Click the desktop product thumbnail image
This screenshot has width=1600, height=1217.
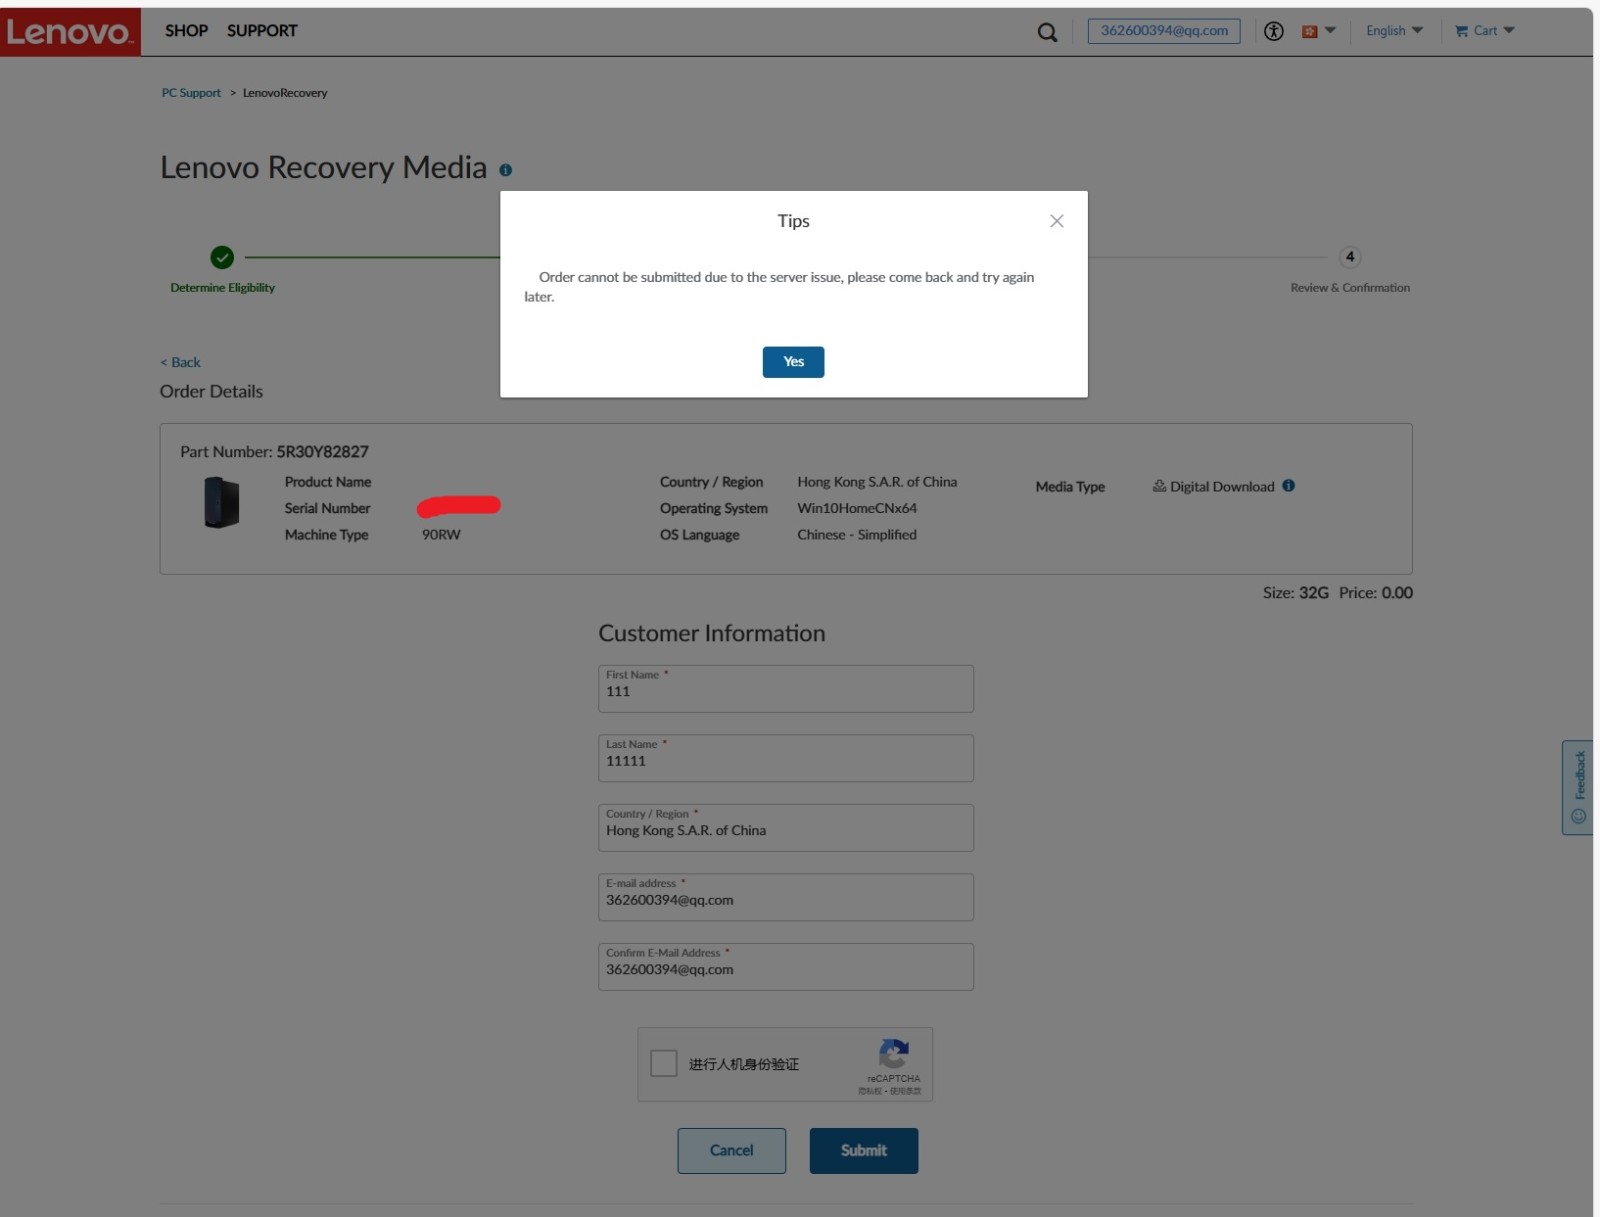(x=221, y=502)
